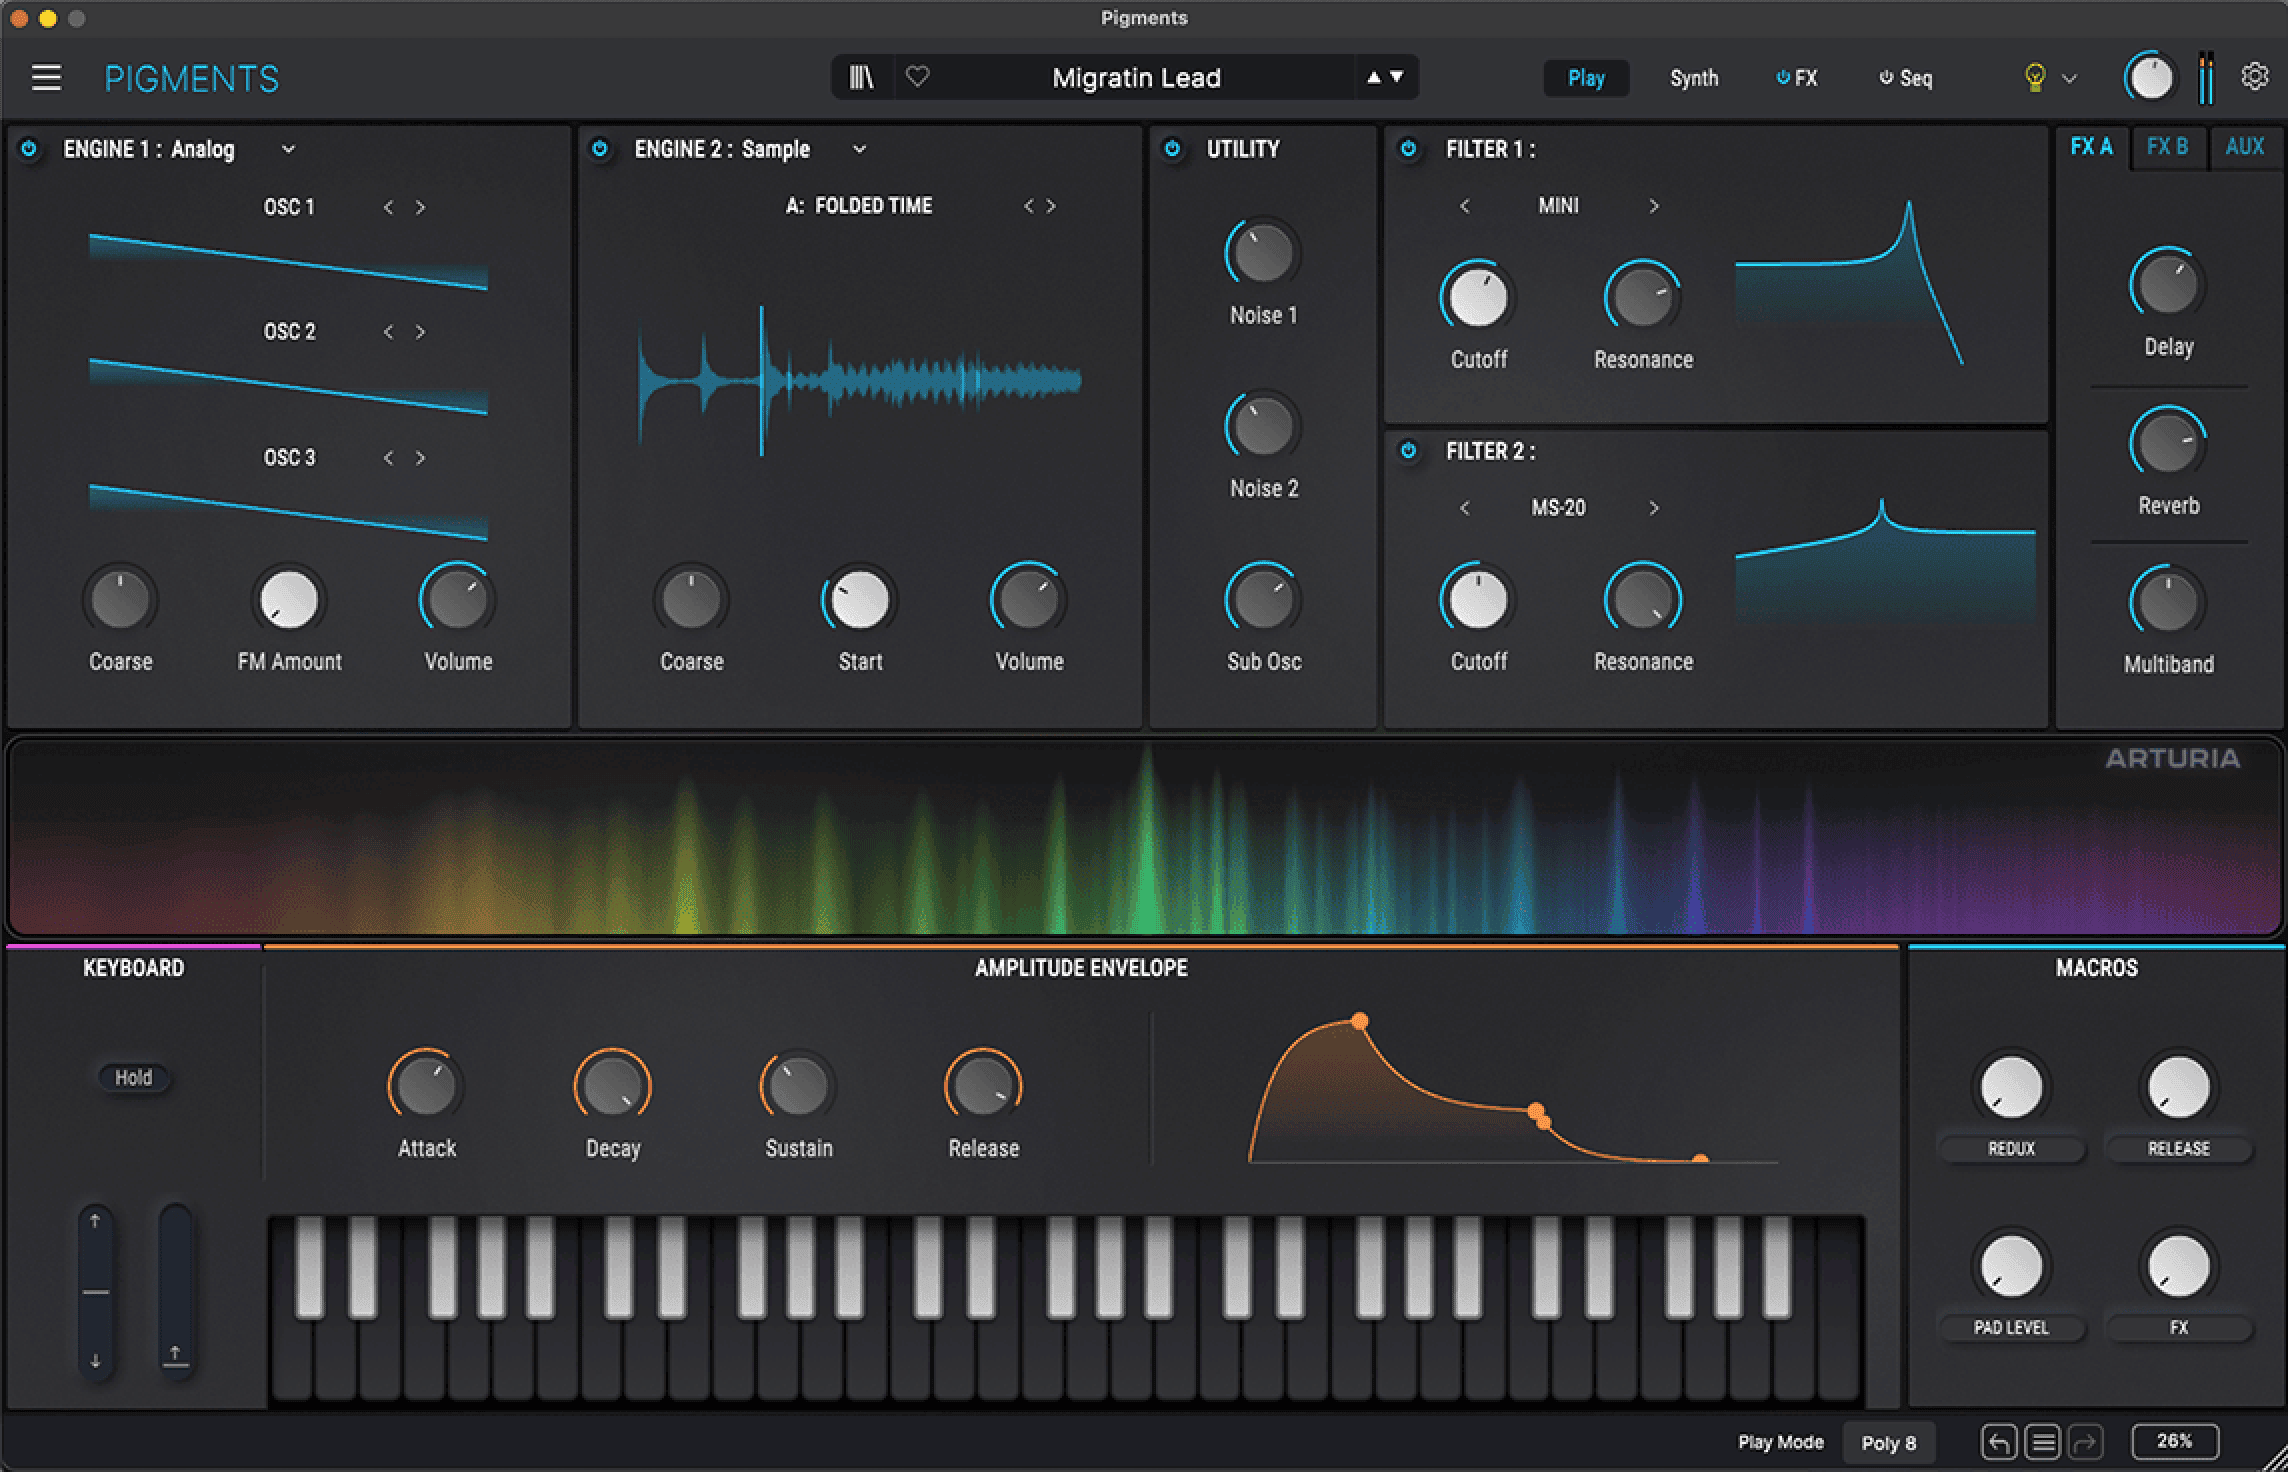Open Poly 8 play mode dropdown
Viewport: 2288px width, 1472px height.
(x=1888, y=1443)
